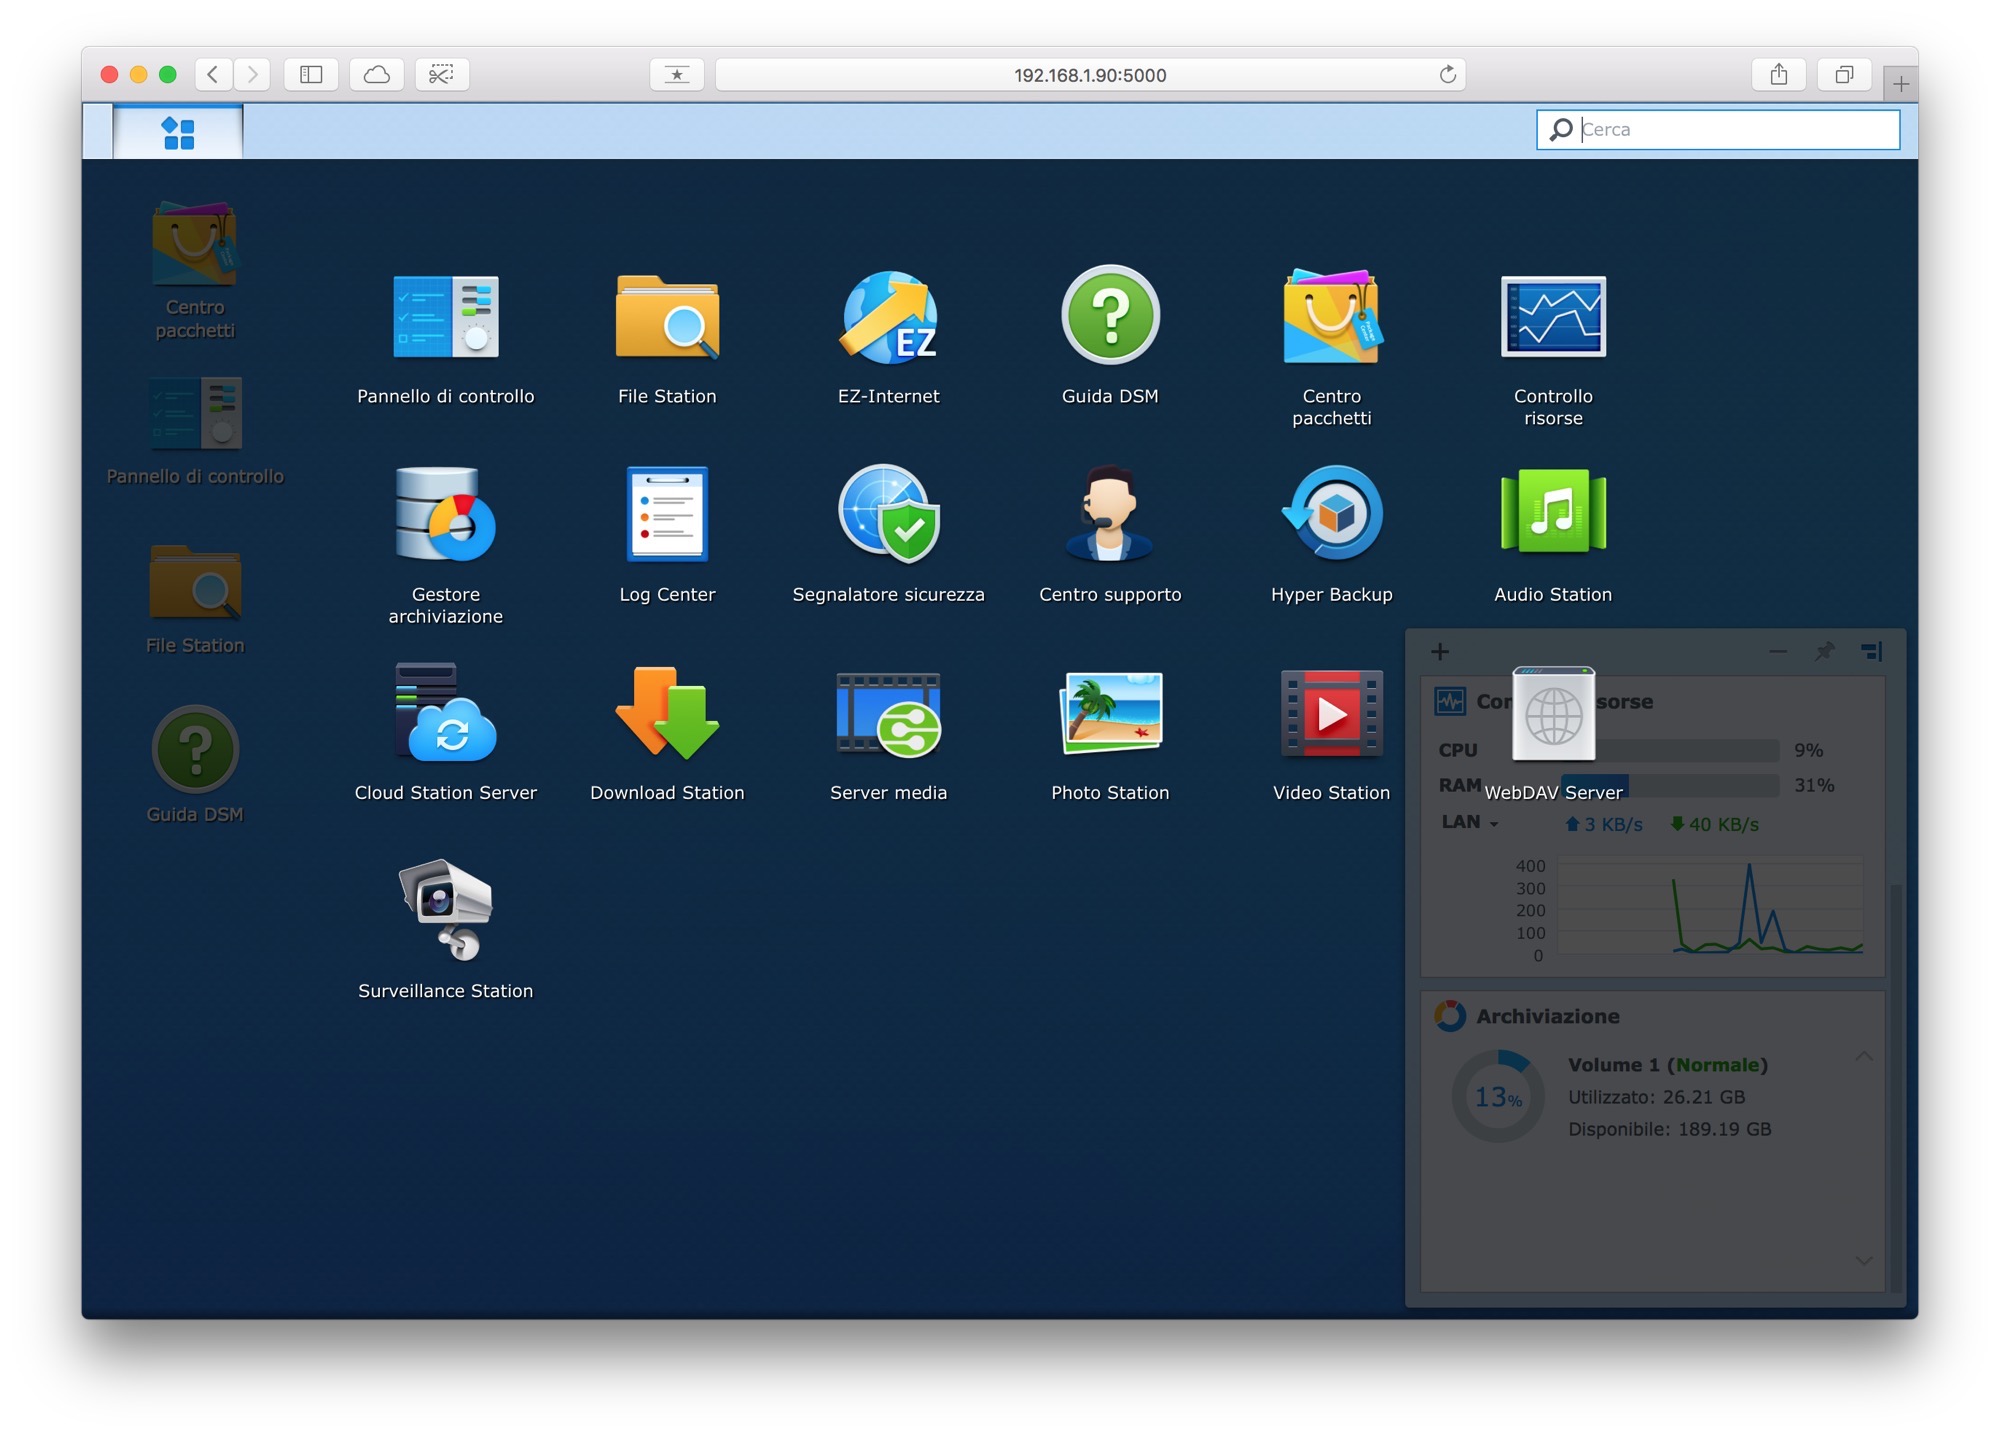Launch File Station from the app grid
This screenshot has width=2000, height=1436.
click(667, 317)
